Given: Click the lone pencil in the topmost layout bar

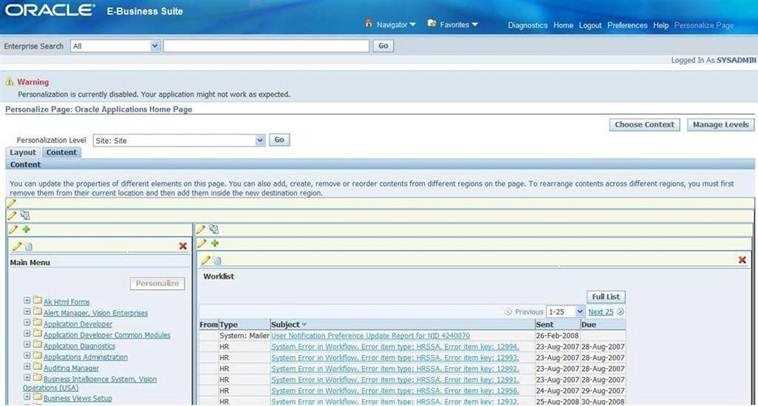Looking at the screenshot, I should [x=12, y=203].
